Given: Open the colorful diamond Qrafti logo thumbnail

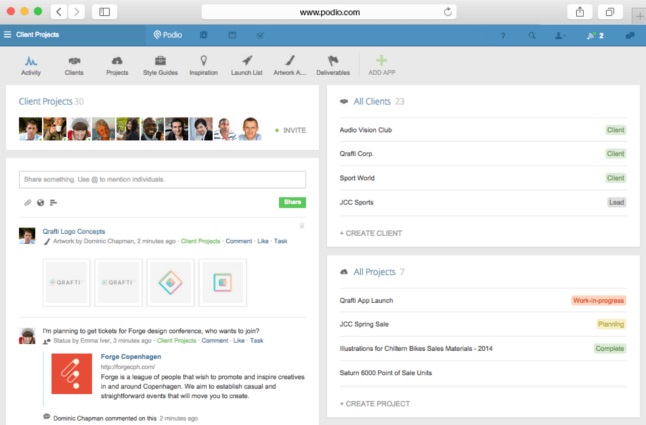Looking at the screenshot, I should pos(170,282).
